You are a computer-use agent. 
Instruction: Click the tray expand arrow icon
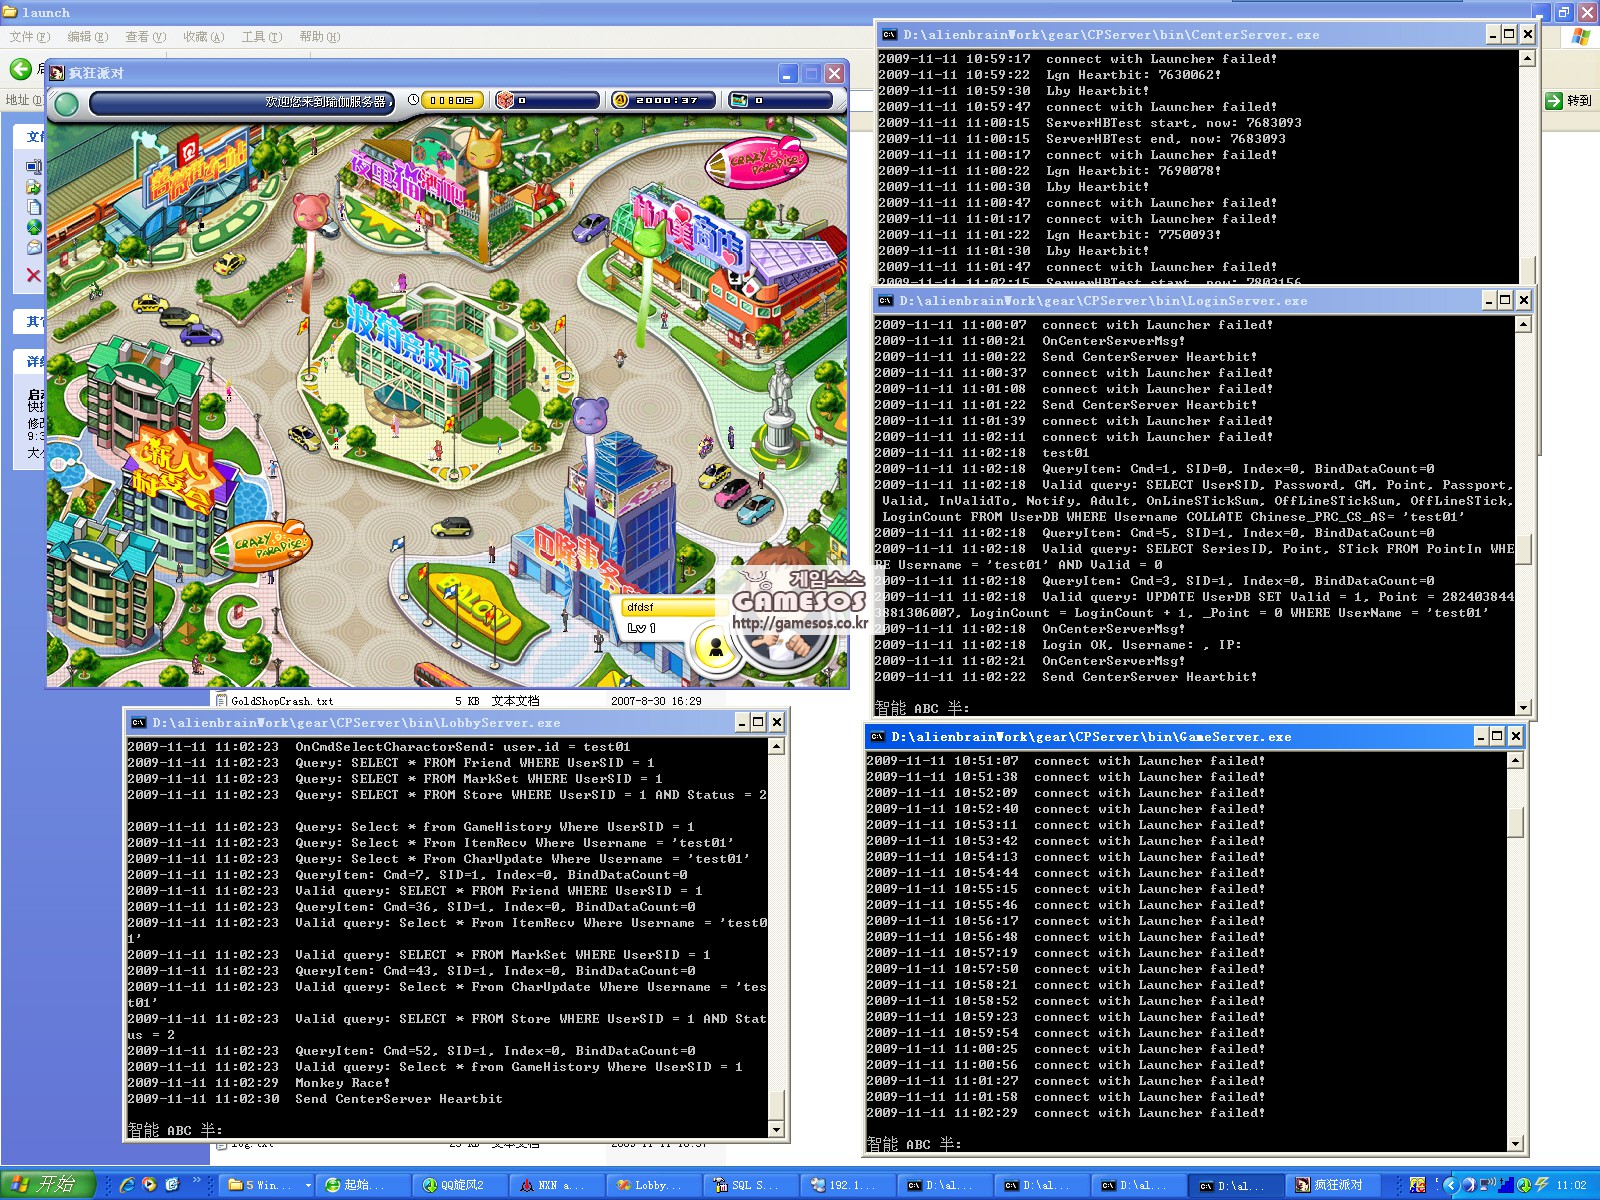tap(1451, 1185)
